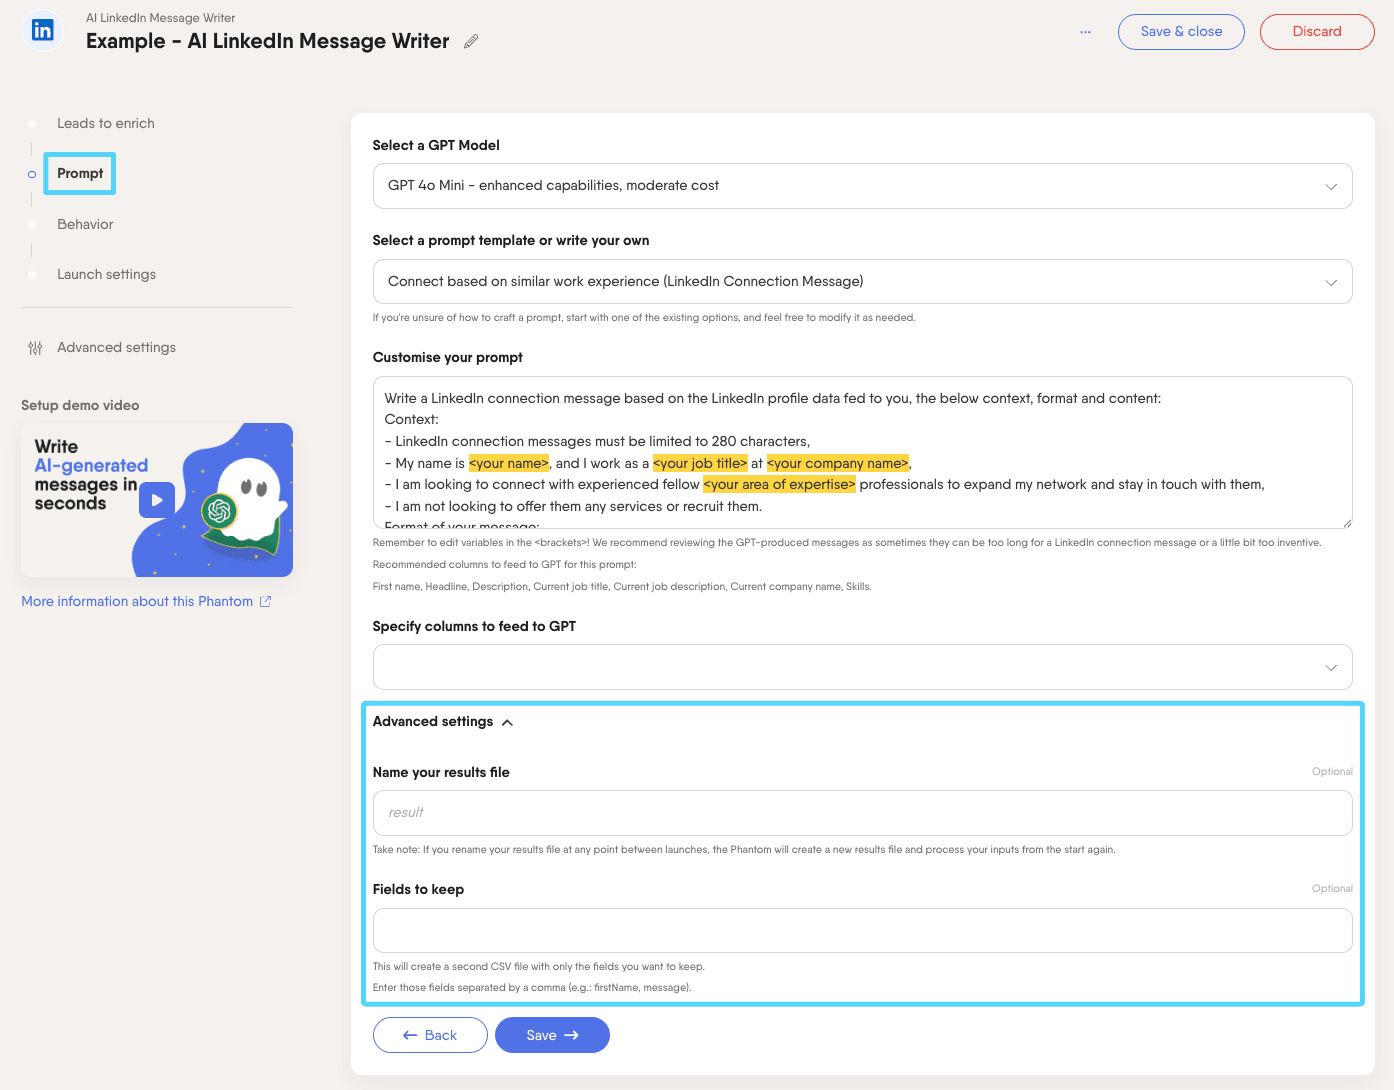1394x1090 pixels.
Task: Click the Setup demo video heading
Action: pyautogui.click(x=80, y=405)
